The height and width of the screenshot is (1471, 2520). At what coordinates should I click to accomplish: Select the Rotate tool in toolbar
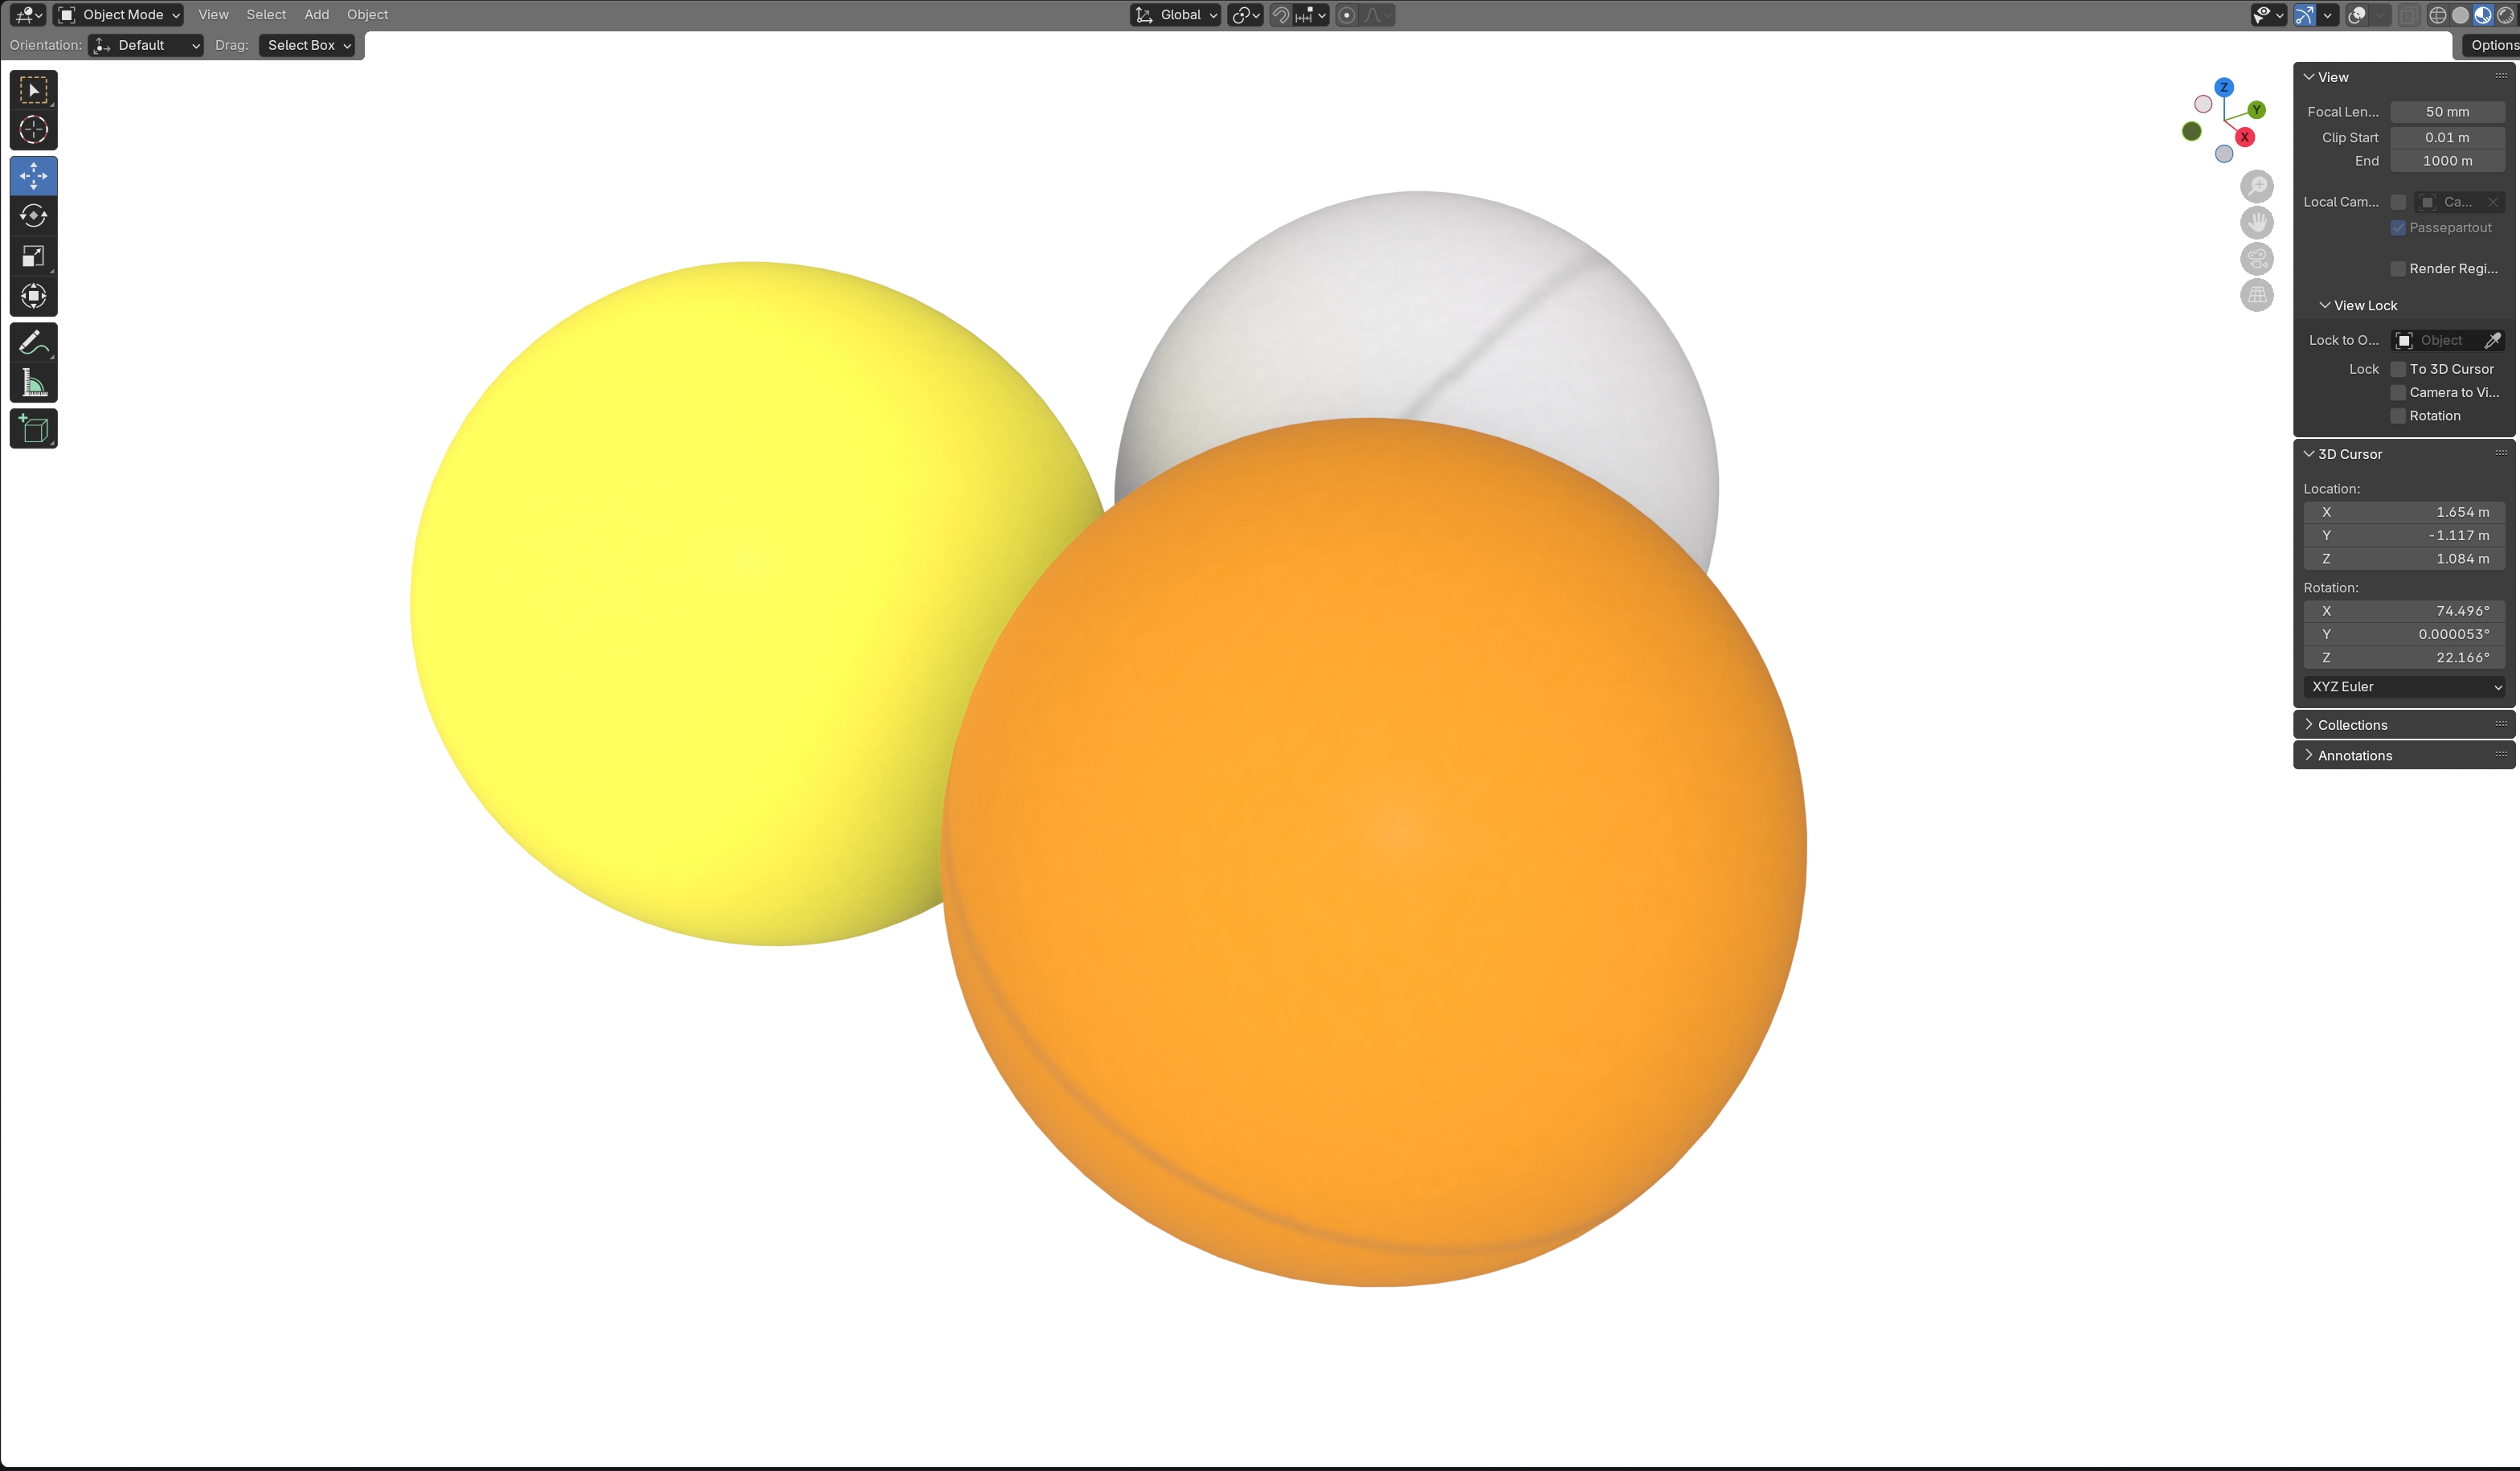[33, 216]
